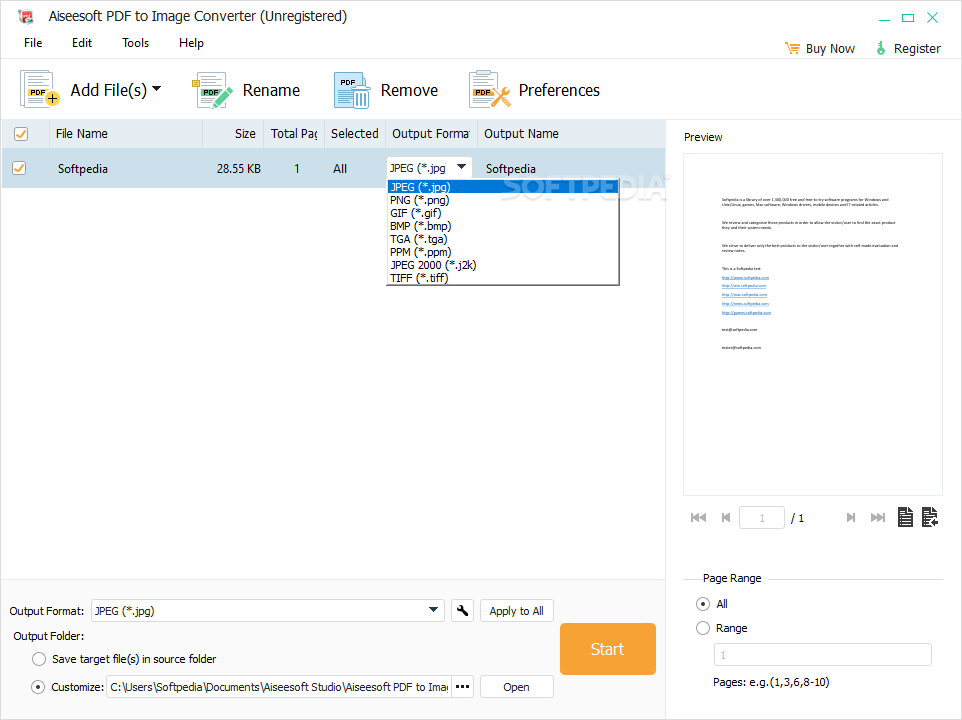Click the Add File(s) PDF icon
Image resolution: width=962 pixels, height=720 pixels.
[x=40, y=90]
